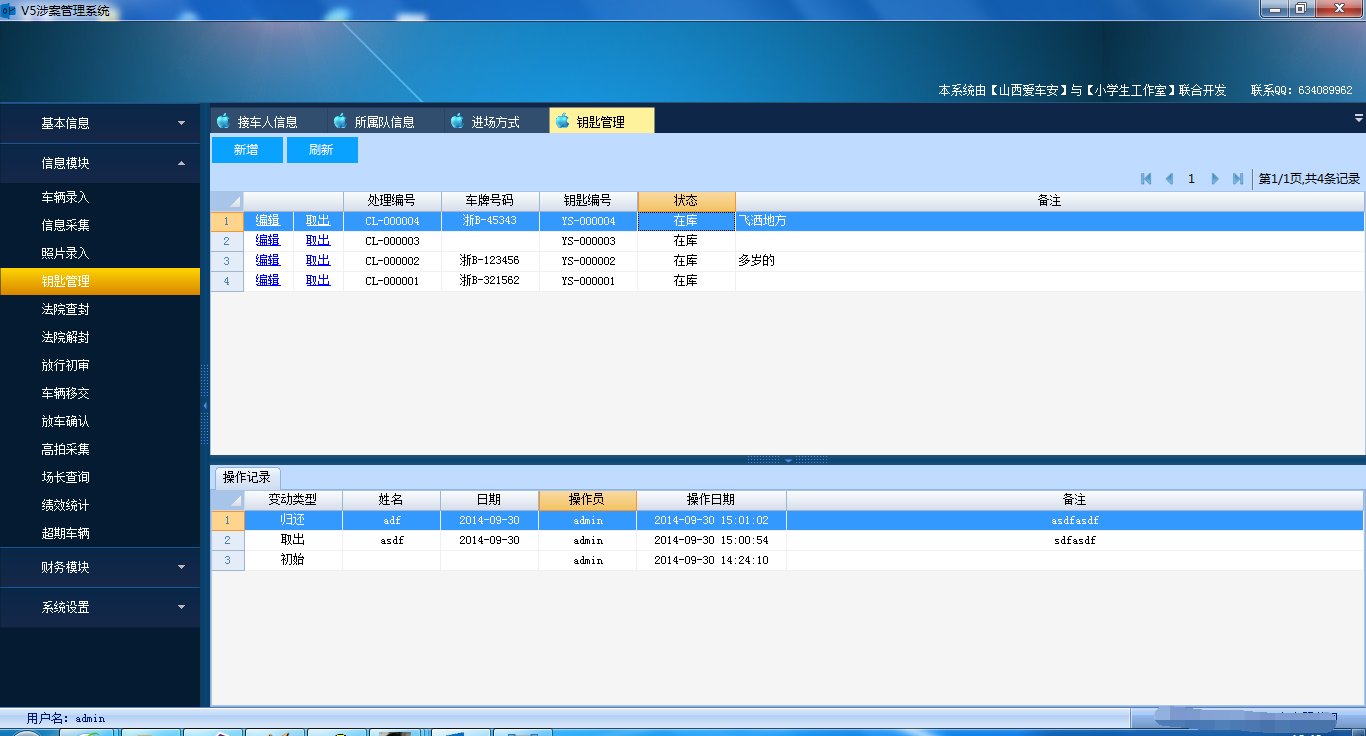The width and height of the screenshot is (1366, 736).
Task: Select the 操作记录 tab
Action: (x=247, y=478)
